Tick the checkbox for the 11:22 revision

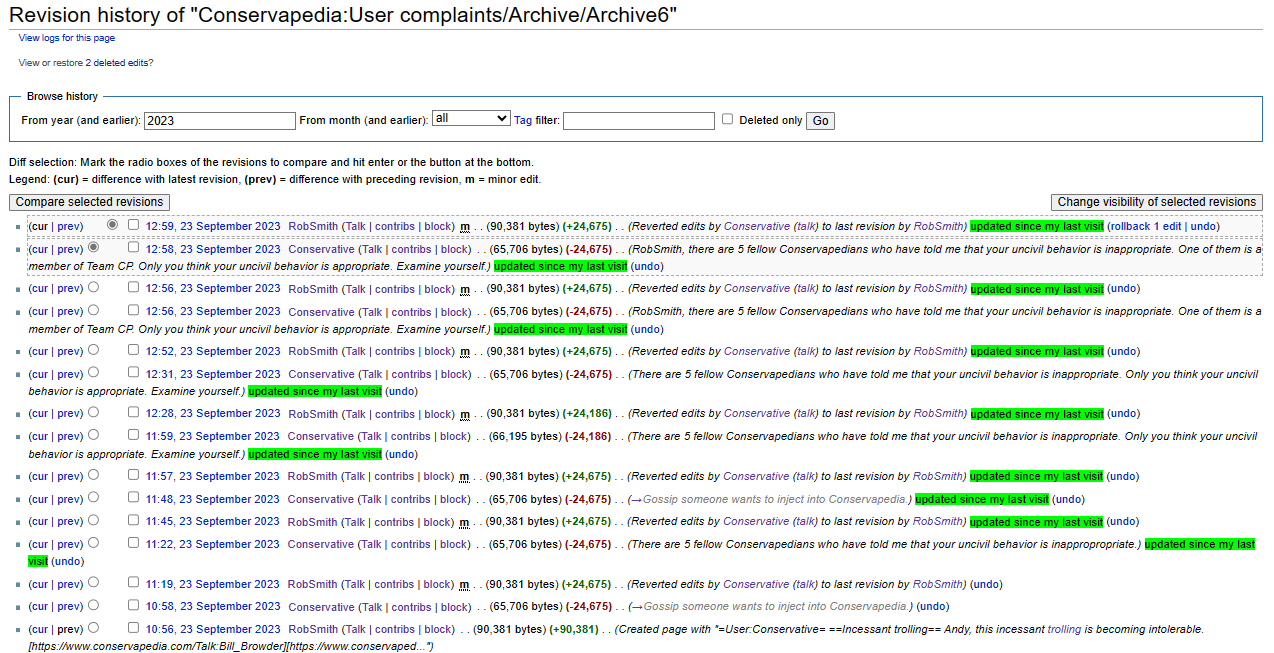click(x=134, y=543)
